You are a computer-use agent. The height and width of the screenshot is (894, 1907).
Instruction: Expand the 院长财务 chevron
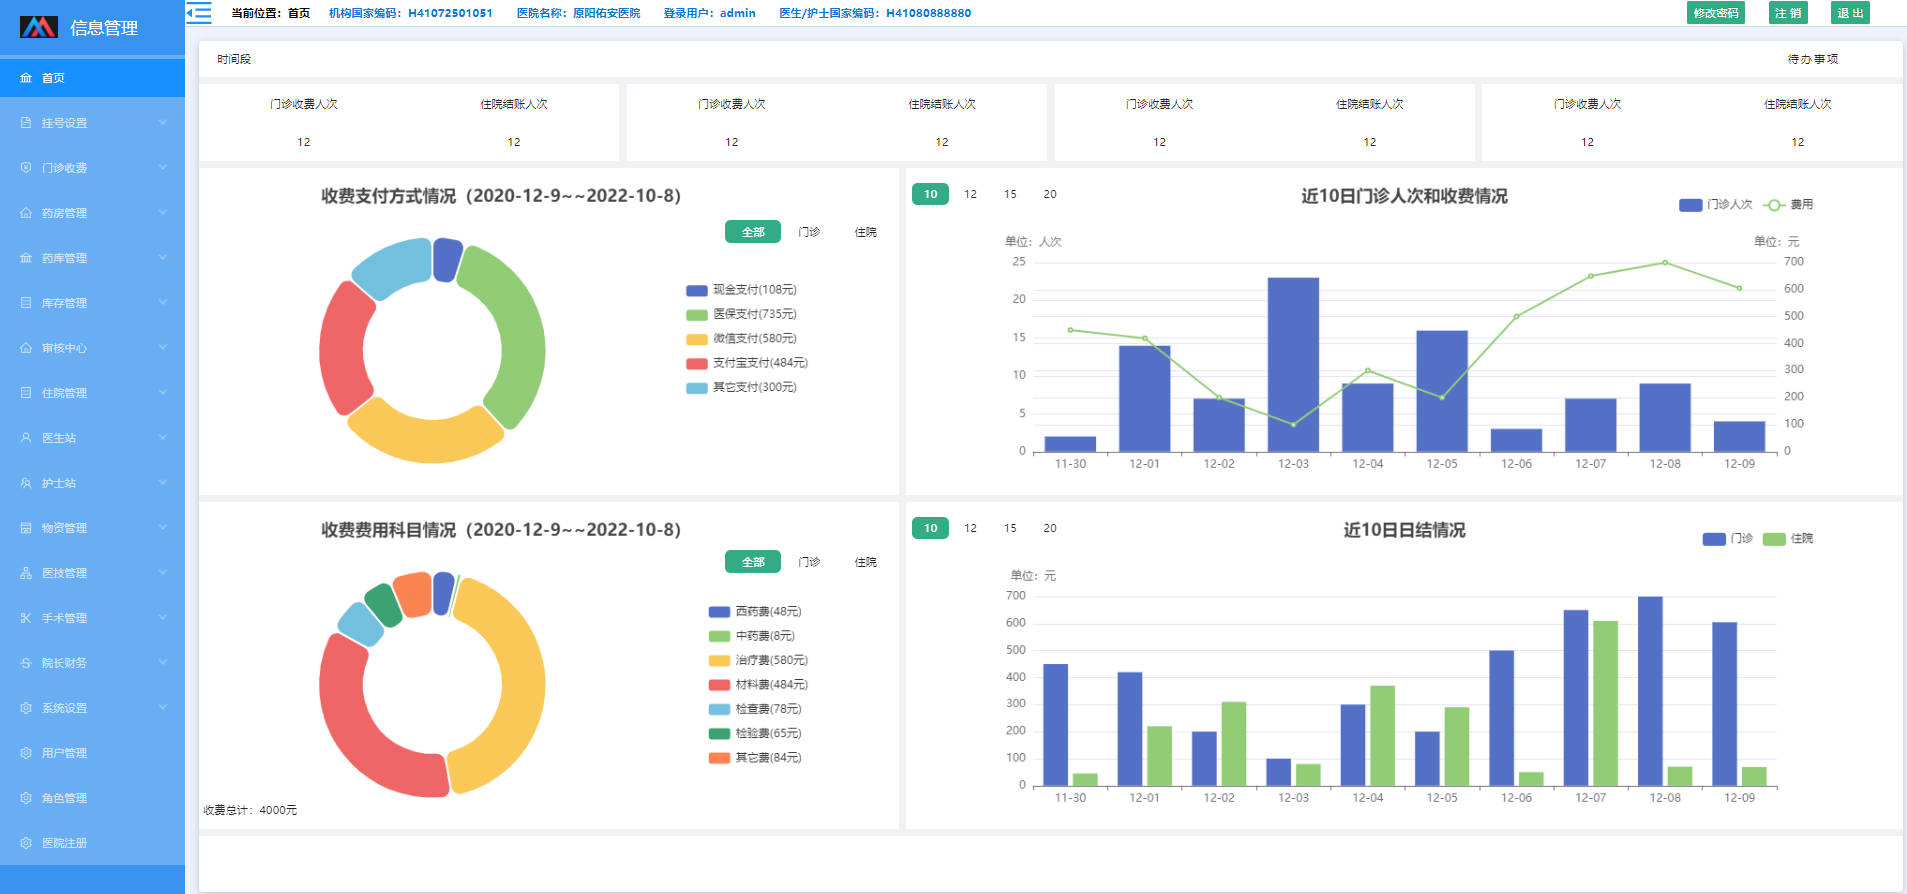163,663
